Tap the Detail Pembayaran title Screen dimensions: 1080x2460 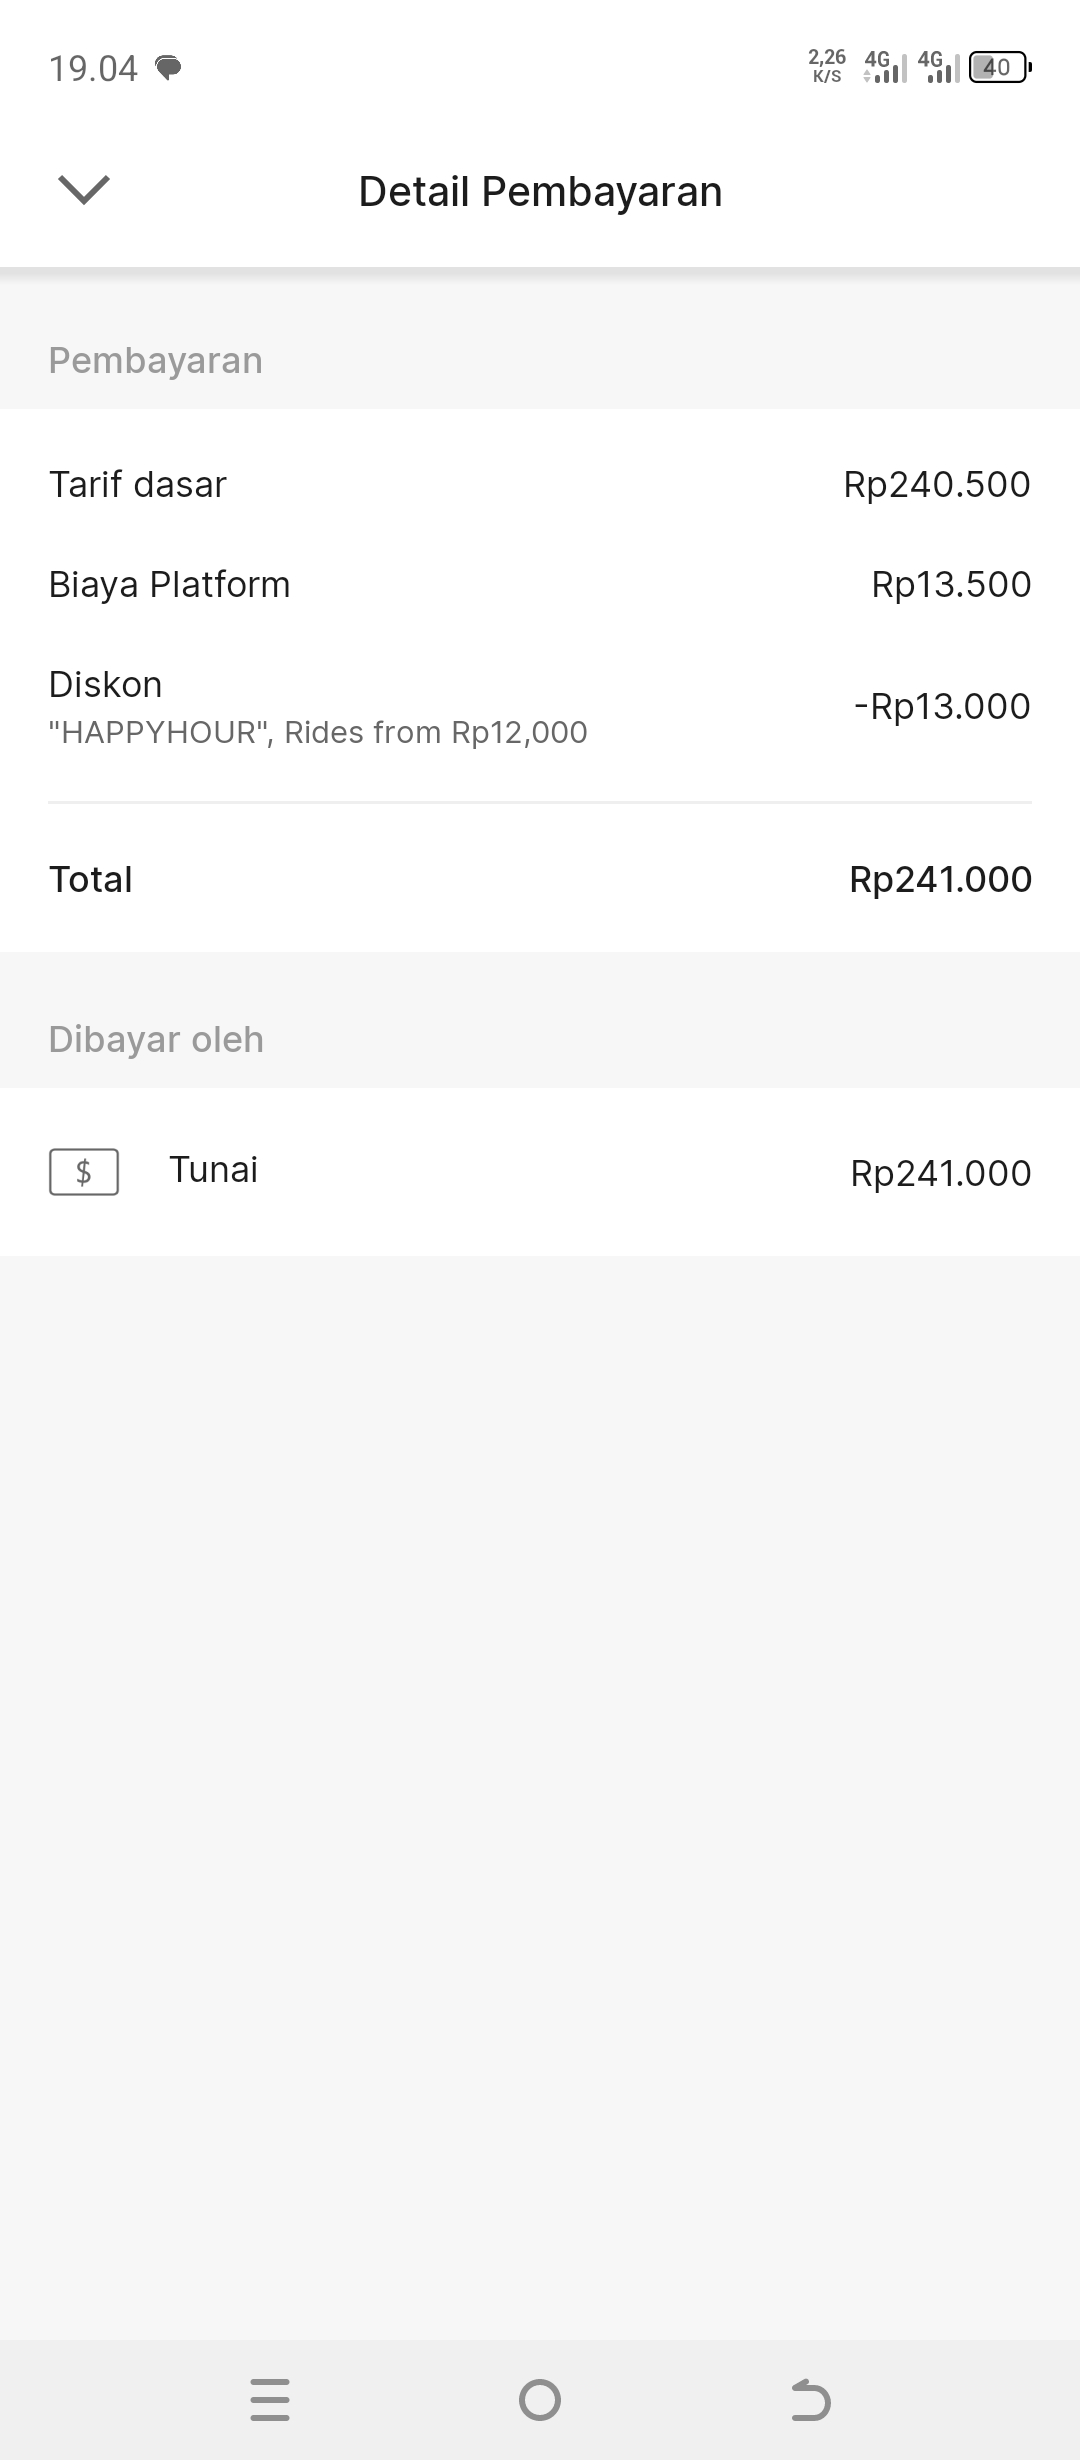[x=540, y=192]
